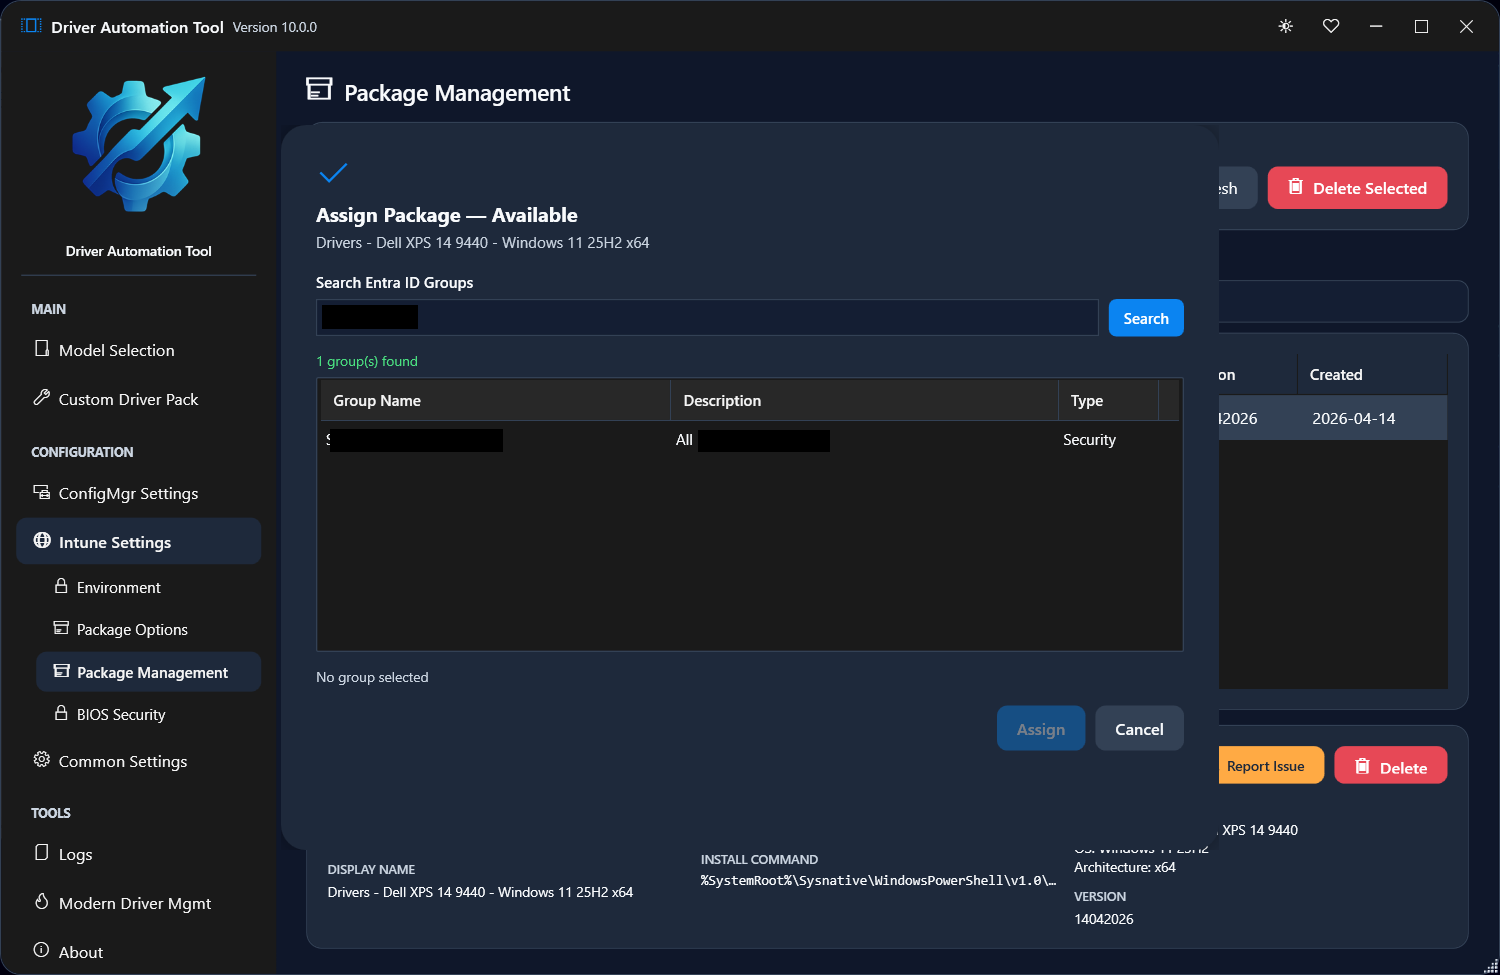The image size is (1500, 975).
Task: Sort by the Created column header
Action: pos(1372,375)
